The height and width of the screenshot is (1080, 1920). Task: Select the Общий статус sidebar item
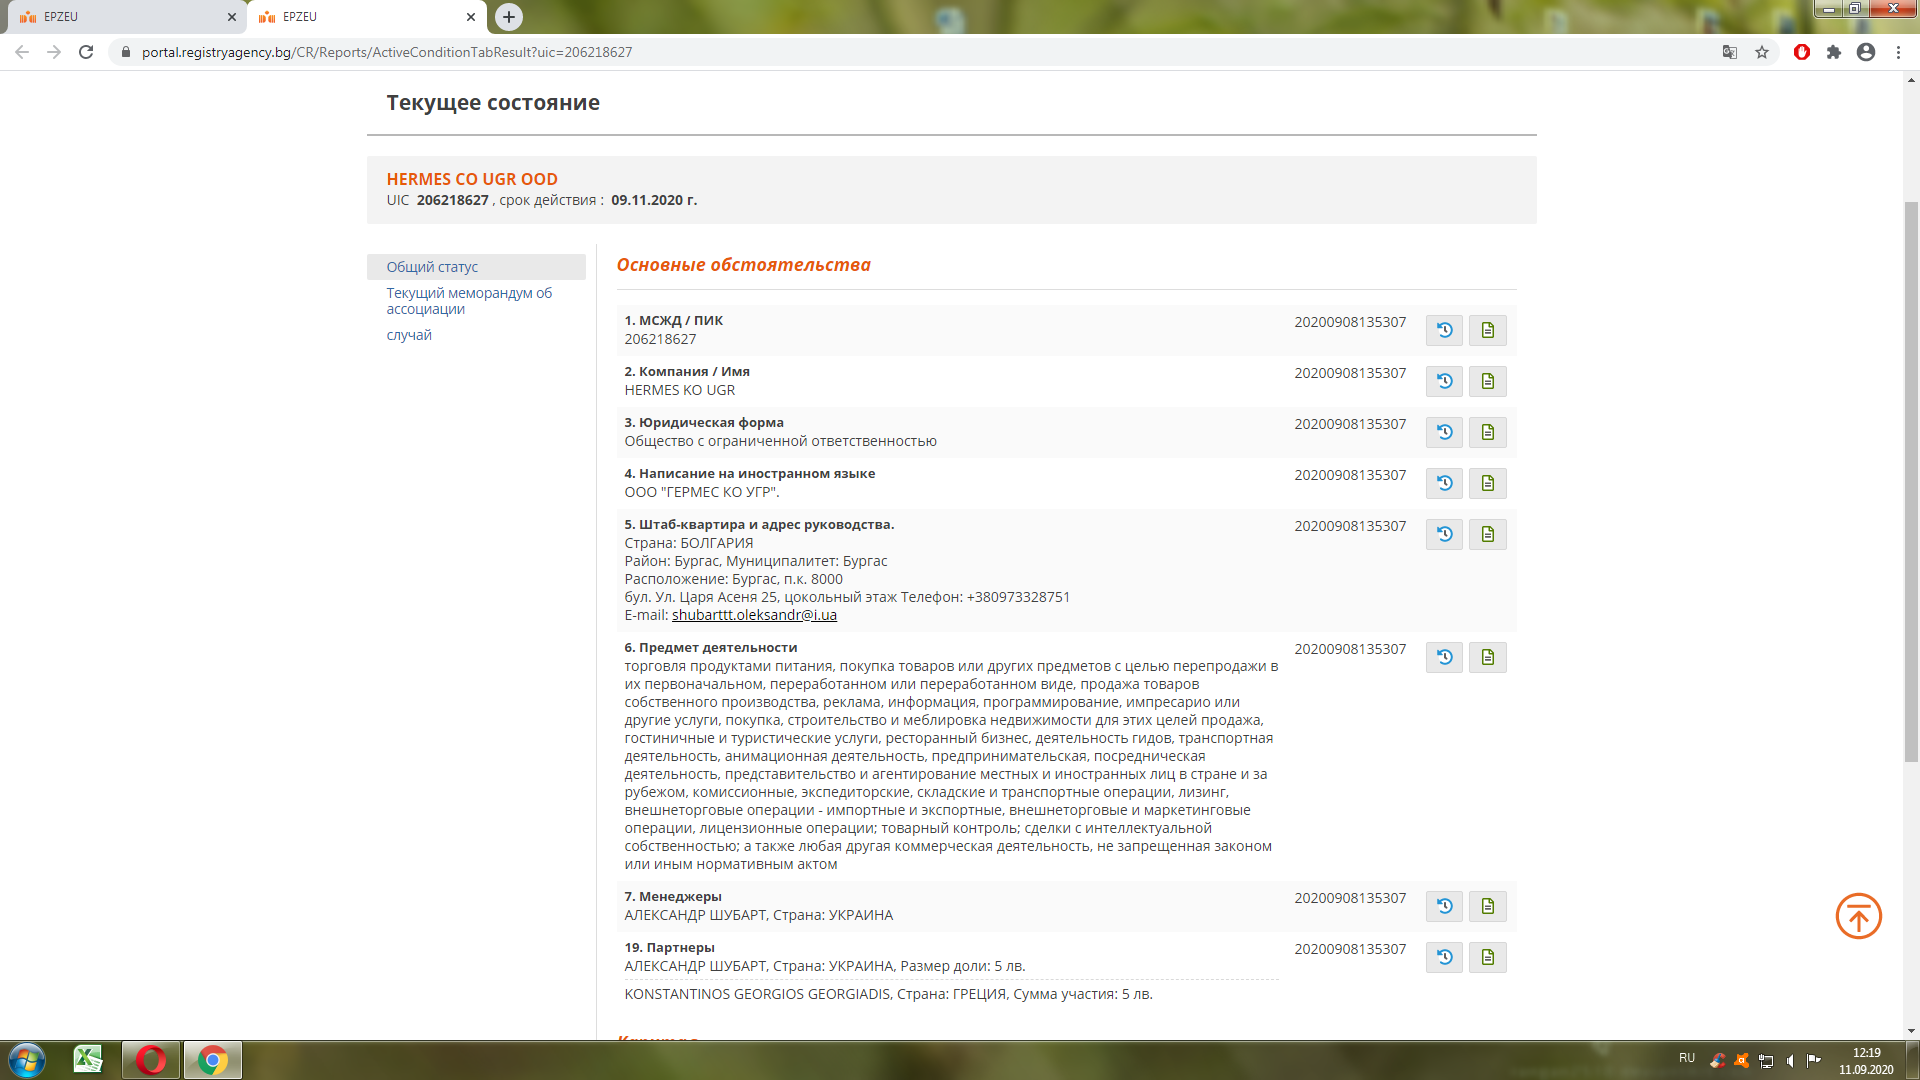click(x=432, y=267)
